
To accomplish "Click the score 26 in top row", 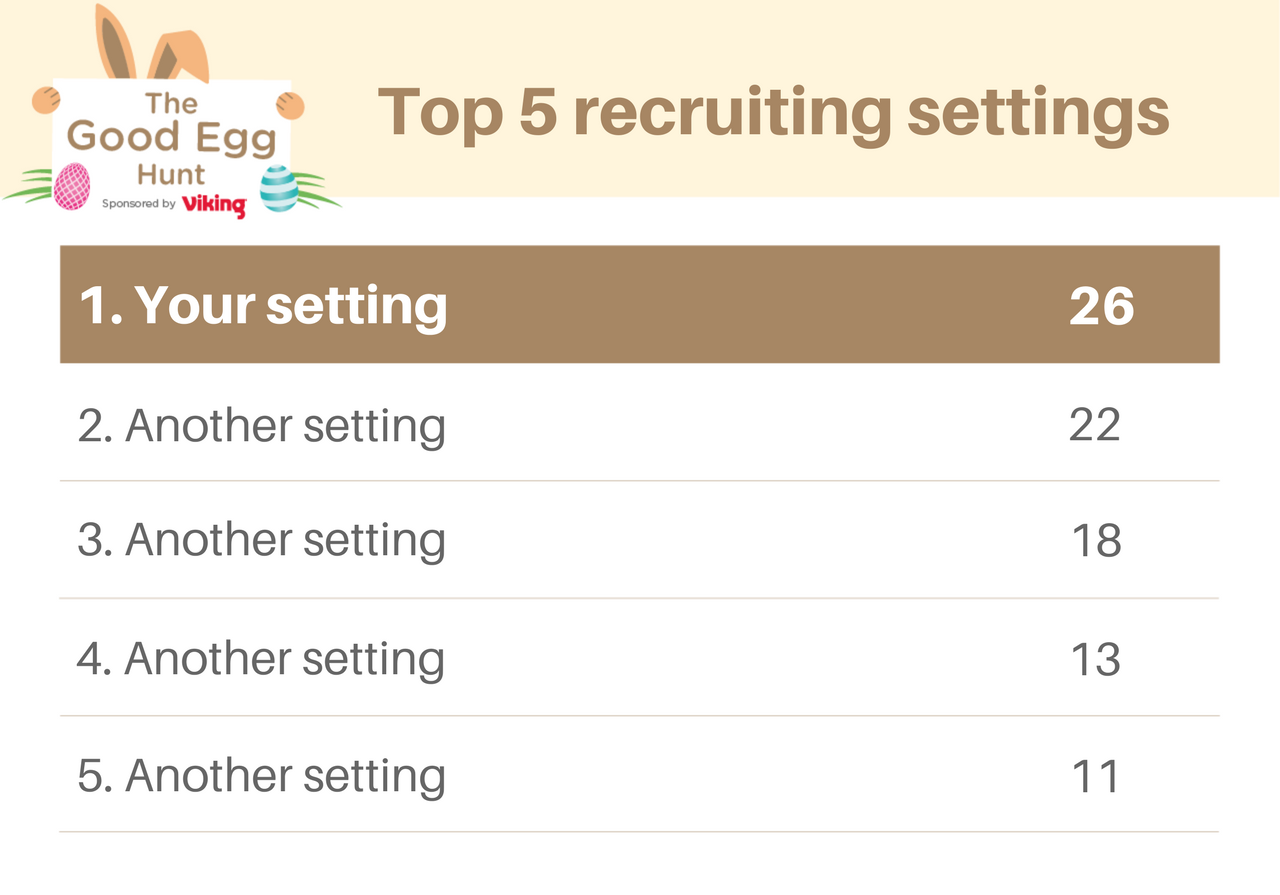I will 1101,305.
